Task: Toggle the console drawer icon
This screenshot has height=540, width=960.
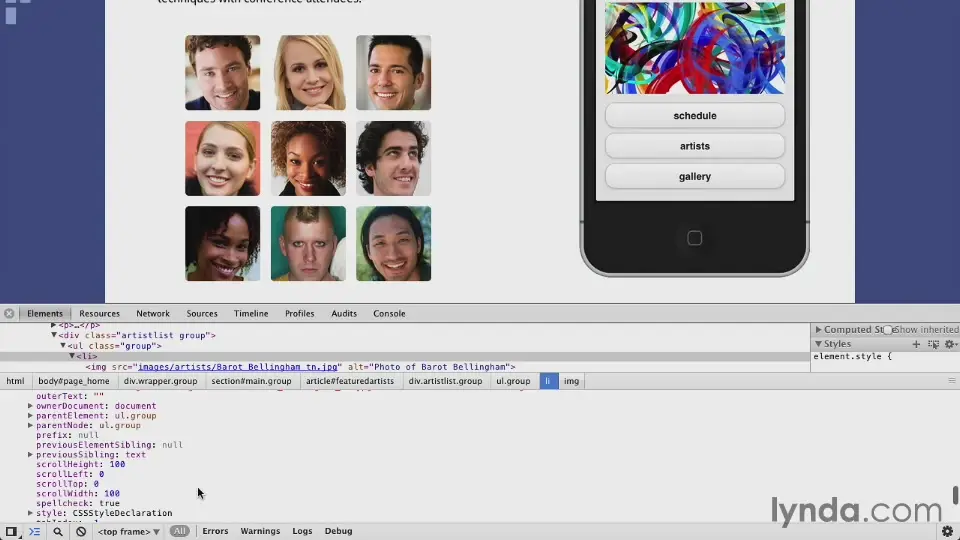Action: tap(34, 531)
